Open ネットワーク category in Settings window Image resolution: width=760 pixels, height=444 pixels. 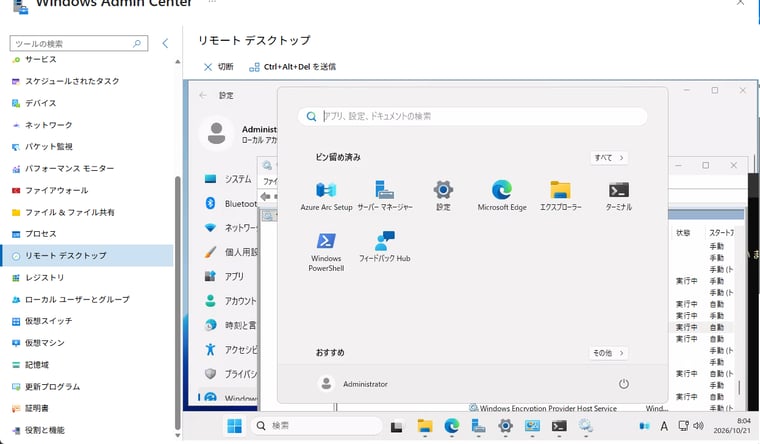coord(230,228)
